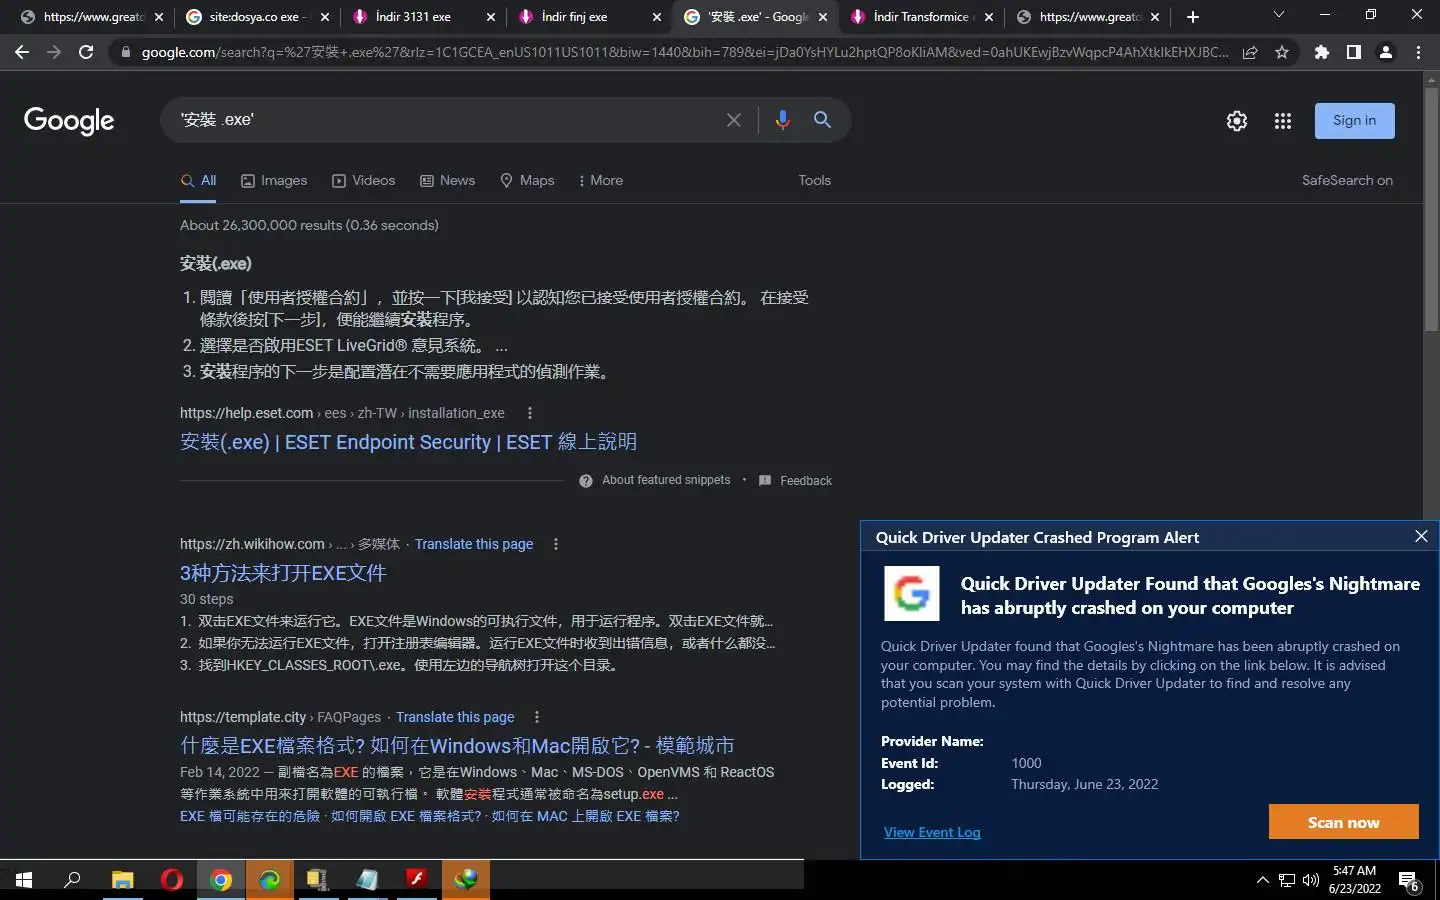Screen dimensions: 1440x900
Task: Open Windows Start menu
Action: tap(24, 880)
